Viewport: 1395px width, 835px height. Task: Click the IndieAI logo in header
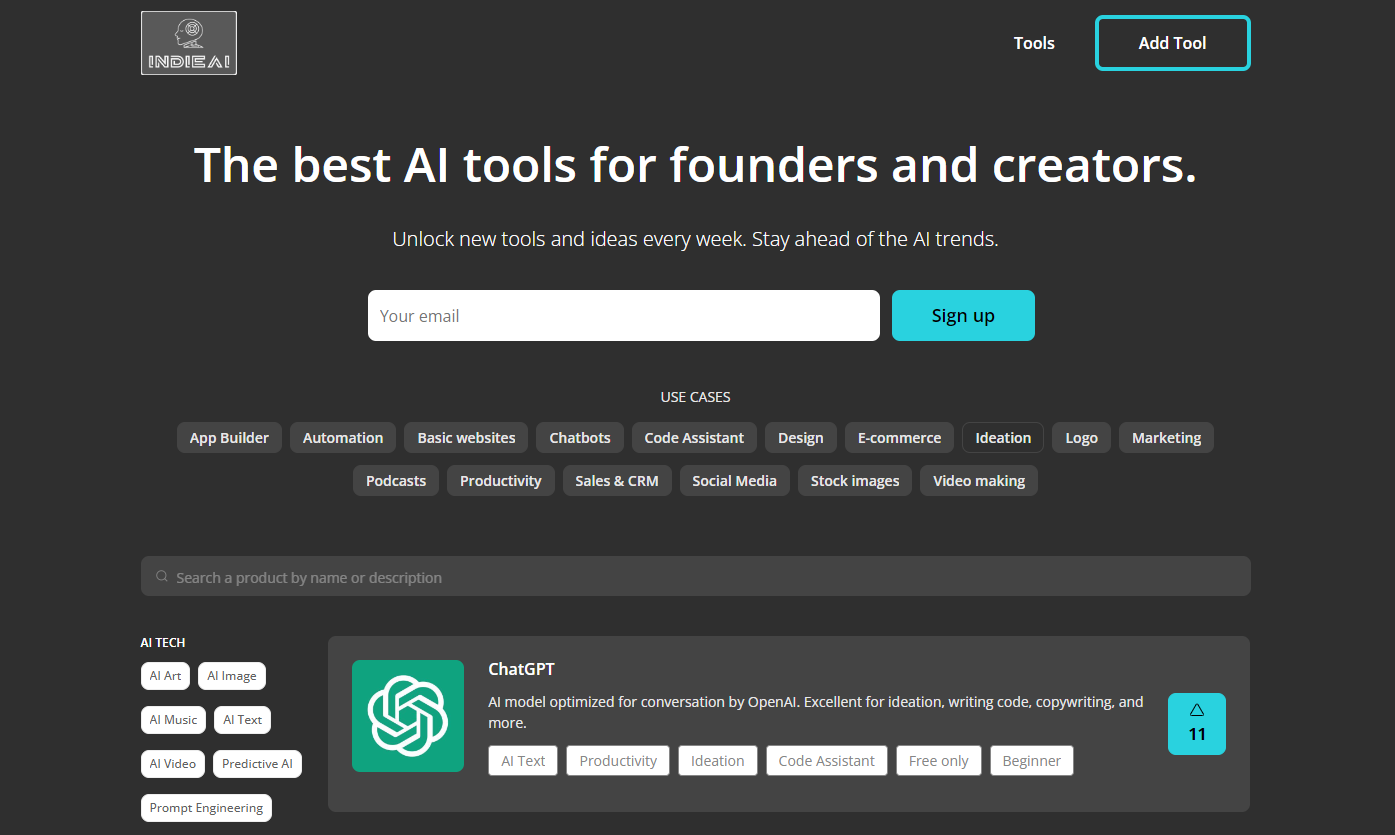189,43
